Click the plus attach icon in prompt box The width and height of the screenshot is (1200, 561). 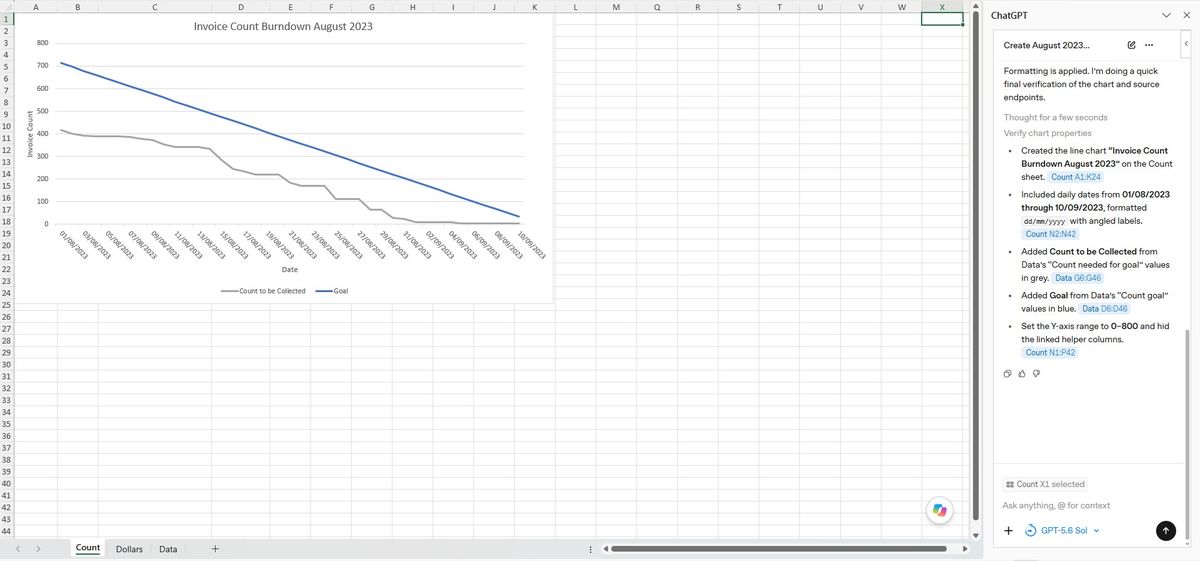[x=1010, y=531]
